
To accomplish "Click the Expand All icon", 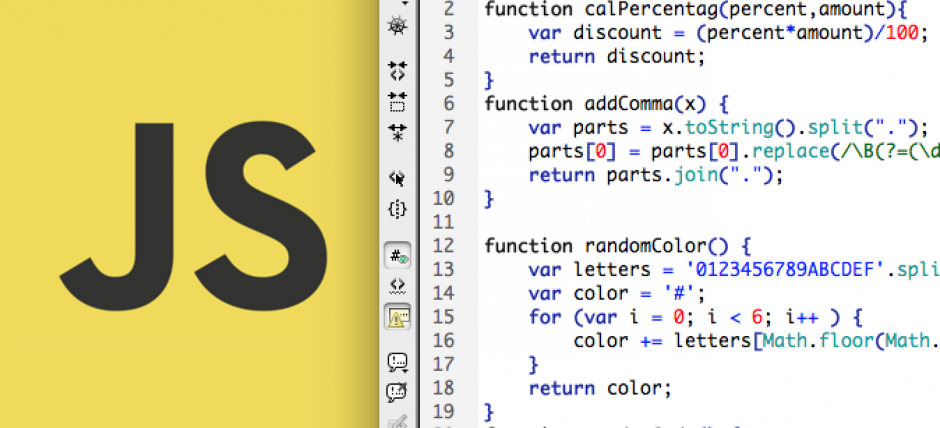I will tap(397, 132).
